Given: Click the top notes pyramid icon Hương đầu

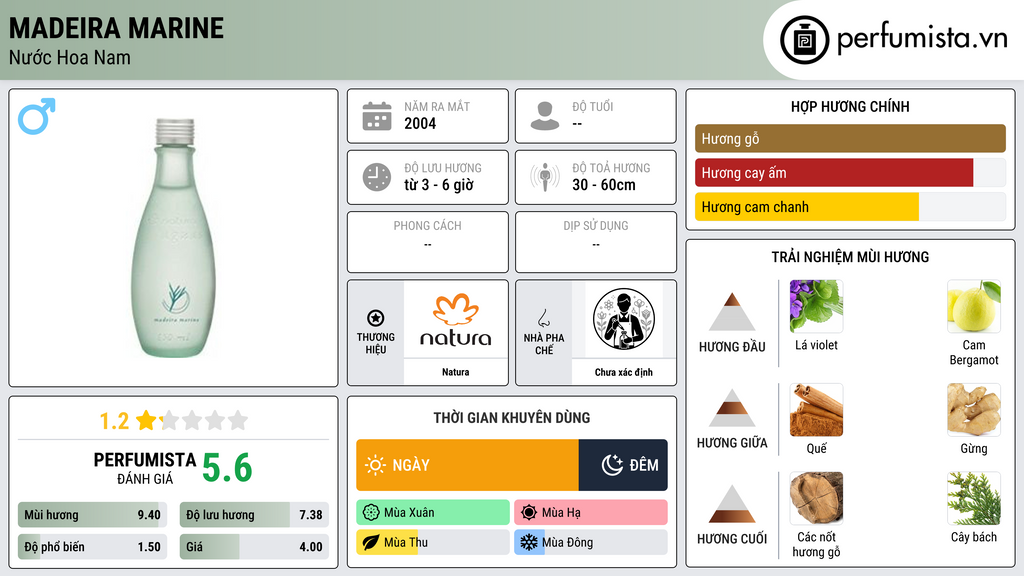Looking at the screenshot, I should click(x=732, y=312).
